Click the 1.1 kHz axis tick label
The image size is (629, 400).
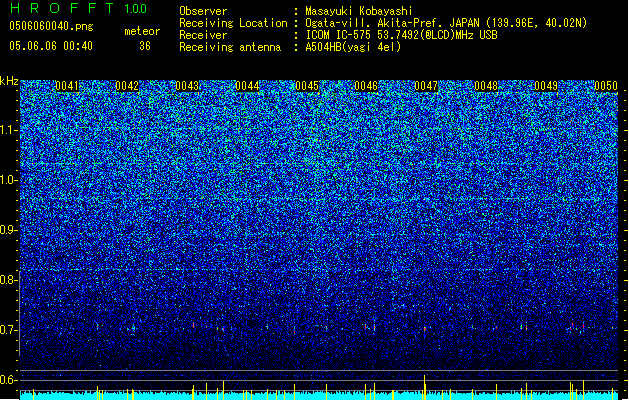click(9, 130)
